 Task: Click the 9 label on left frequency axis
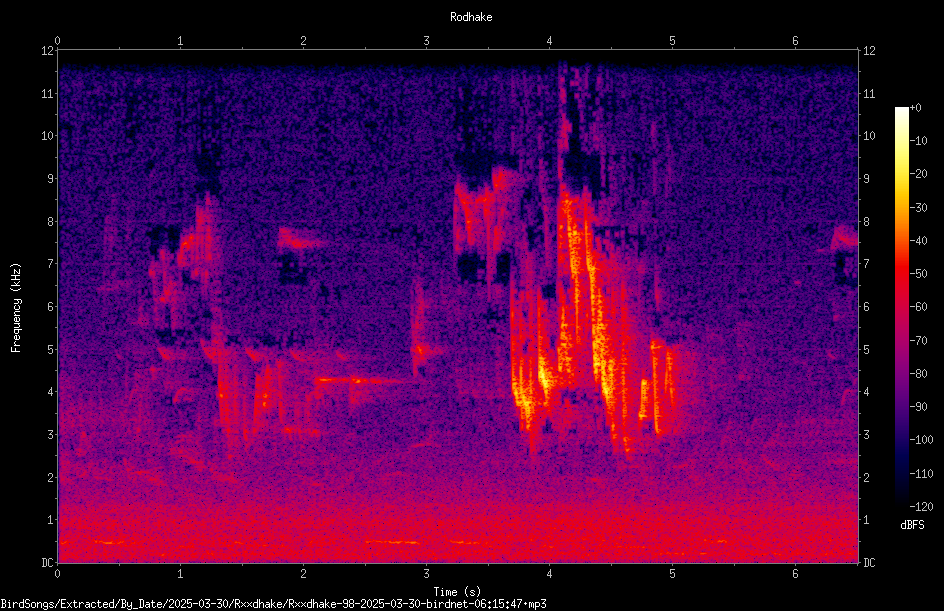[51, 179]
